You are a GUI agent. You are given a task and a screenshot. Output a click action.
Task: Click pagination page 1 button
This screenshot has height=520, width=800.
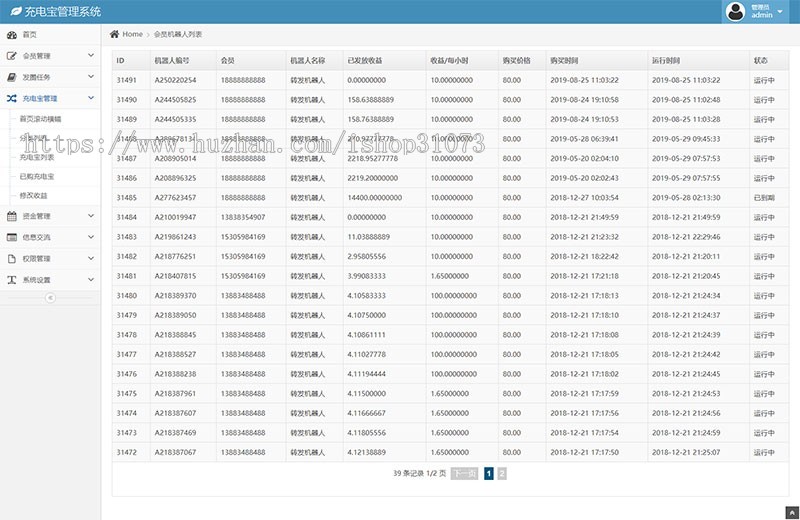(x=489, y=474)
